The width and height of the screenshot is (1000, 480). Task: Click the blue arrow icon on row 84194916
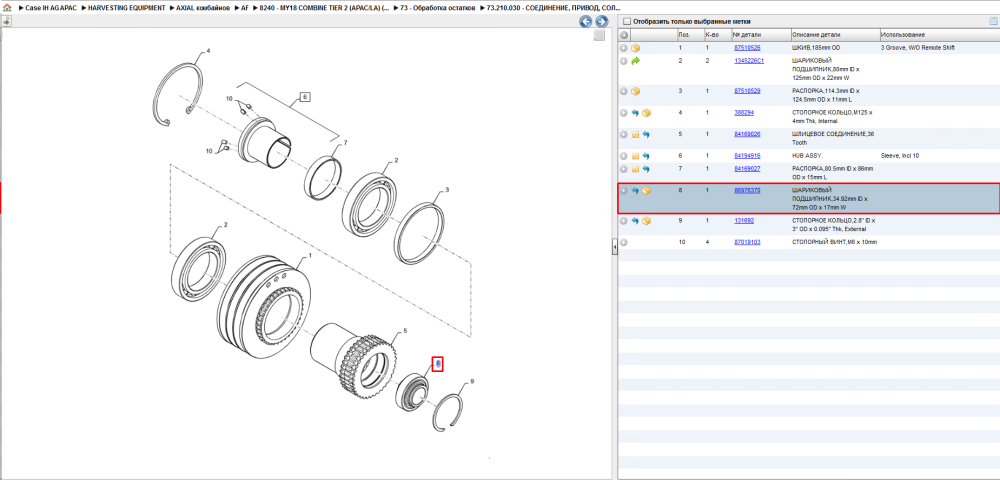[646, 156]
